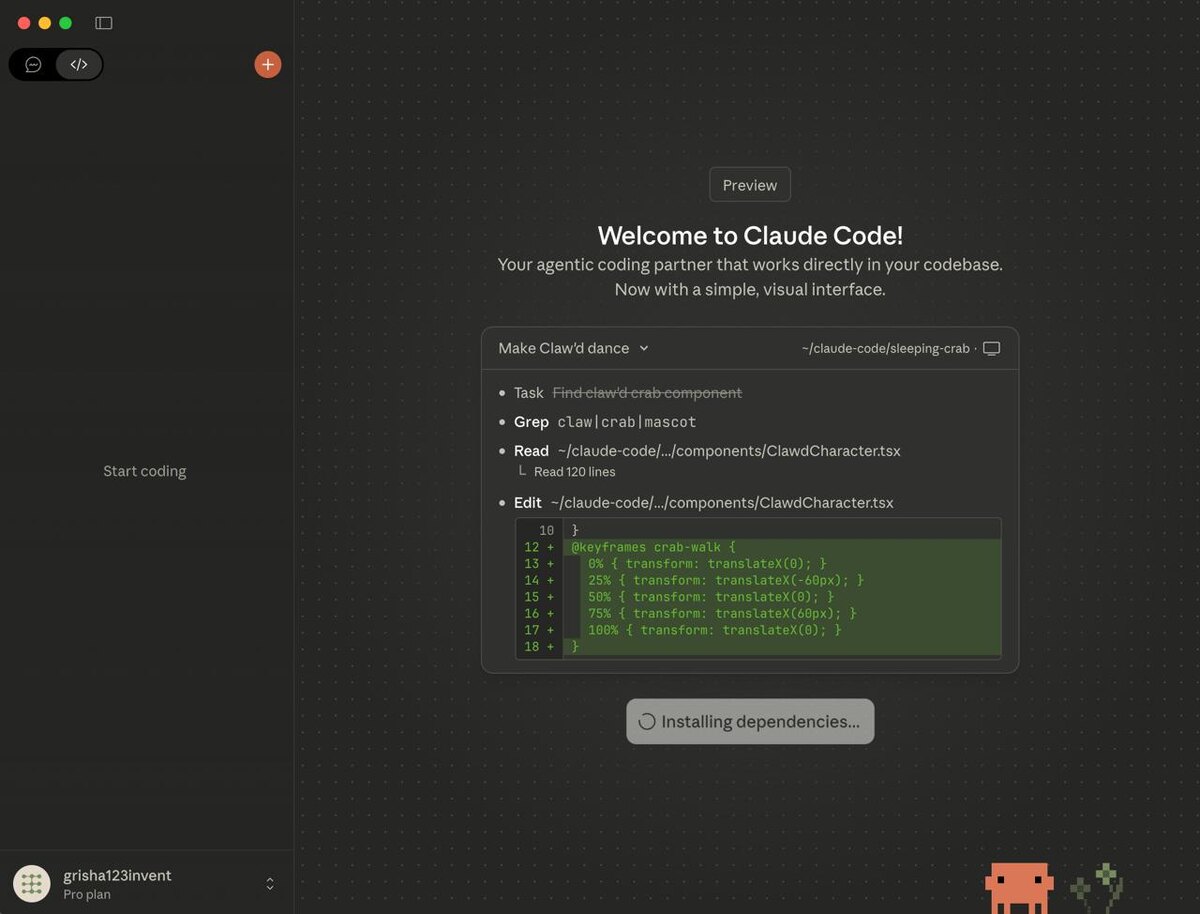Click the orange pixel crab mascot
Image resolution: width=1200 pixels, height=914 pixels.
pos(1019,888)
